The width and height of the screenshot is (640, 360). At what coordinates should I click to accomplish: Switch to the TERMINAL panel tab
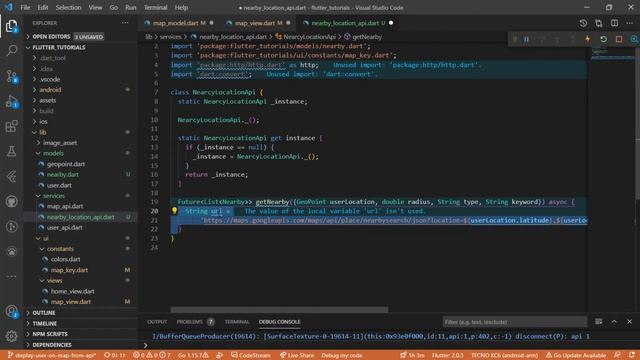[237, 322]
